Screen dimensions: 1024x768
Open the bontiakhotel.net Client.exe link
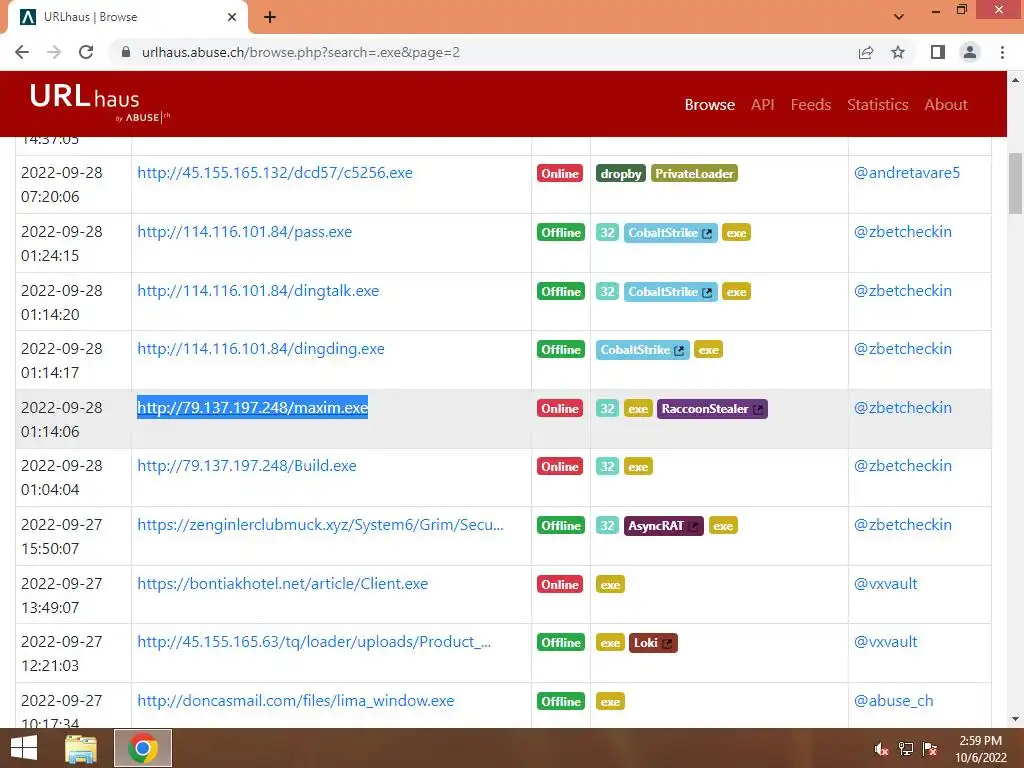(x=282, y=583)
